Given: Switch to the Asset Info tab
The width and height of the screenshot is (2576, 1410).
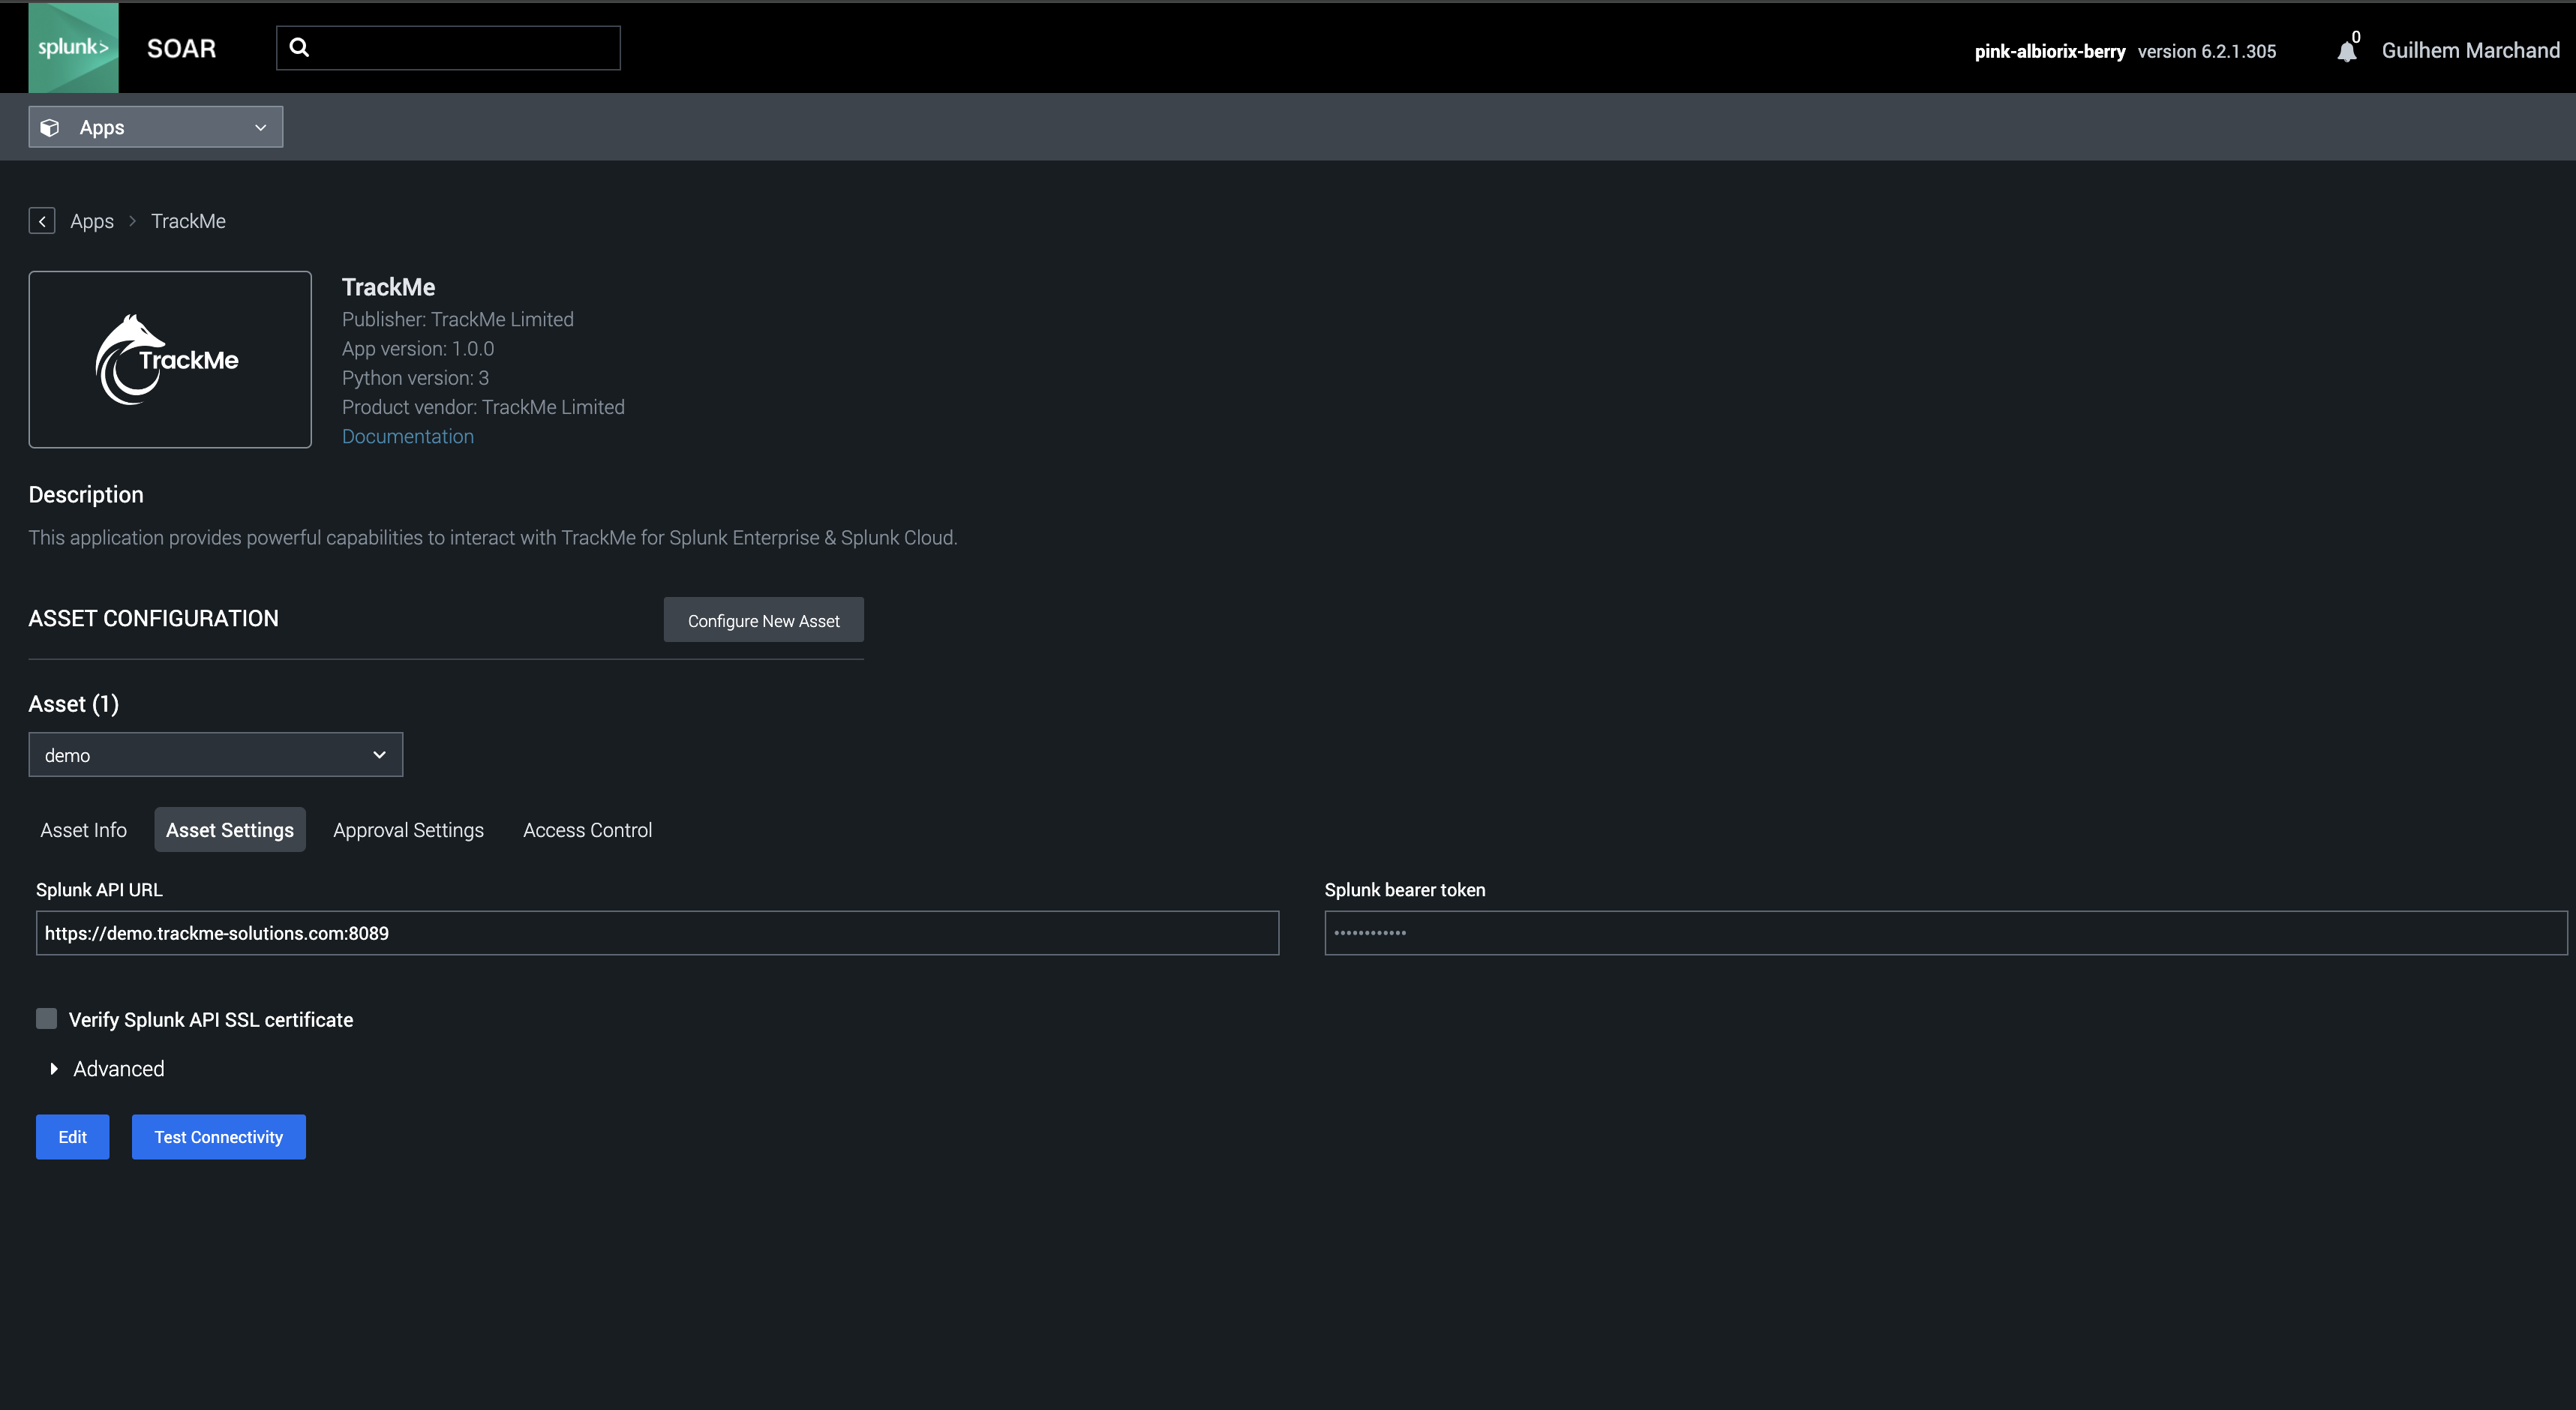Looking at the screenshot, I should (84, 830).
